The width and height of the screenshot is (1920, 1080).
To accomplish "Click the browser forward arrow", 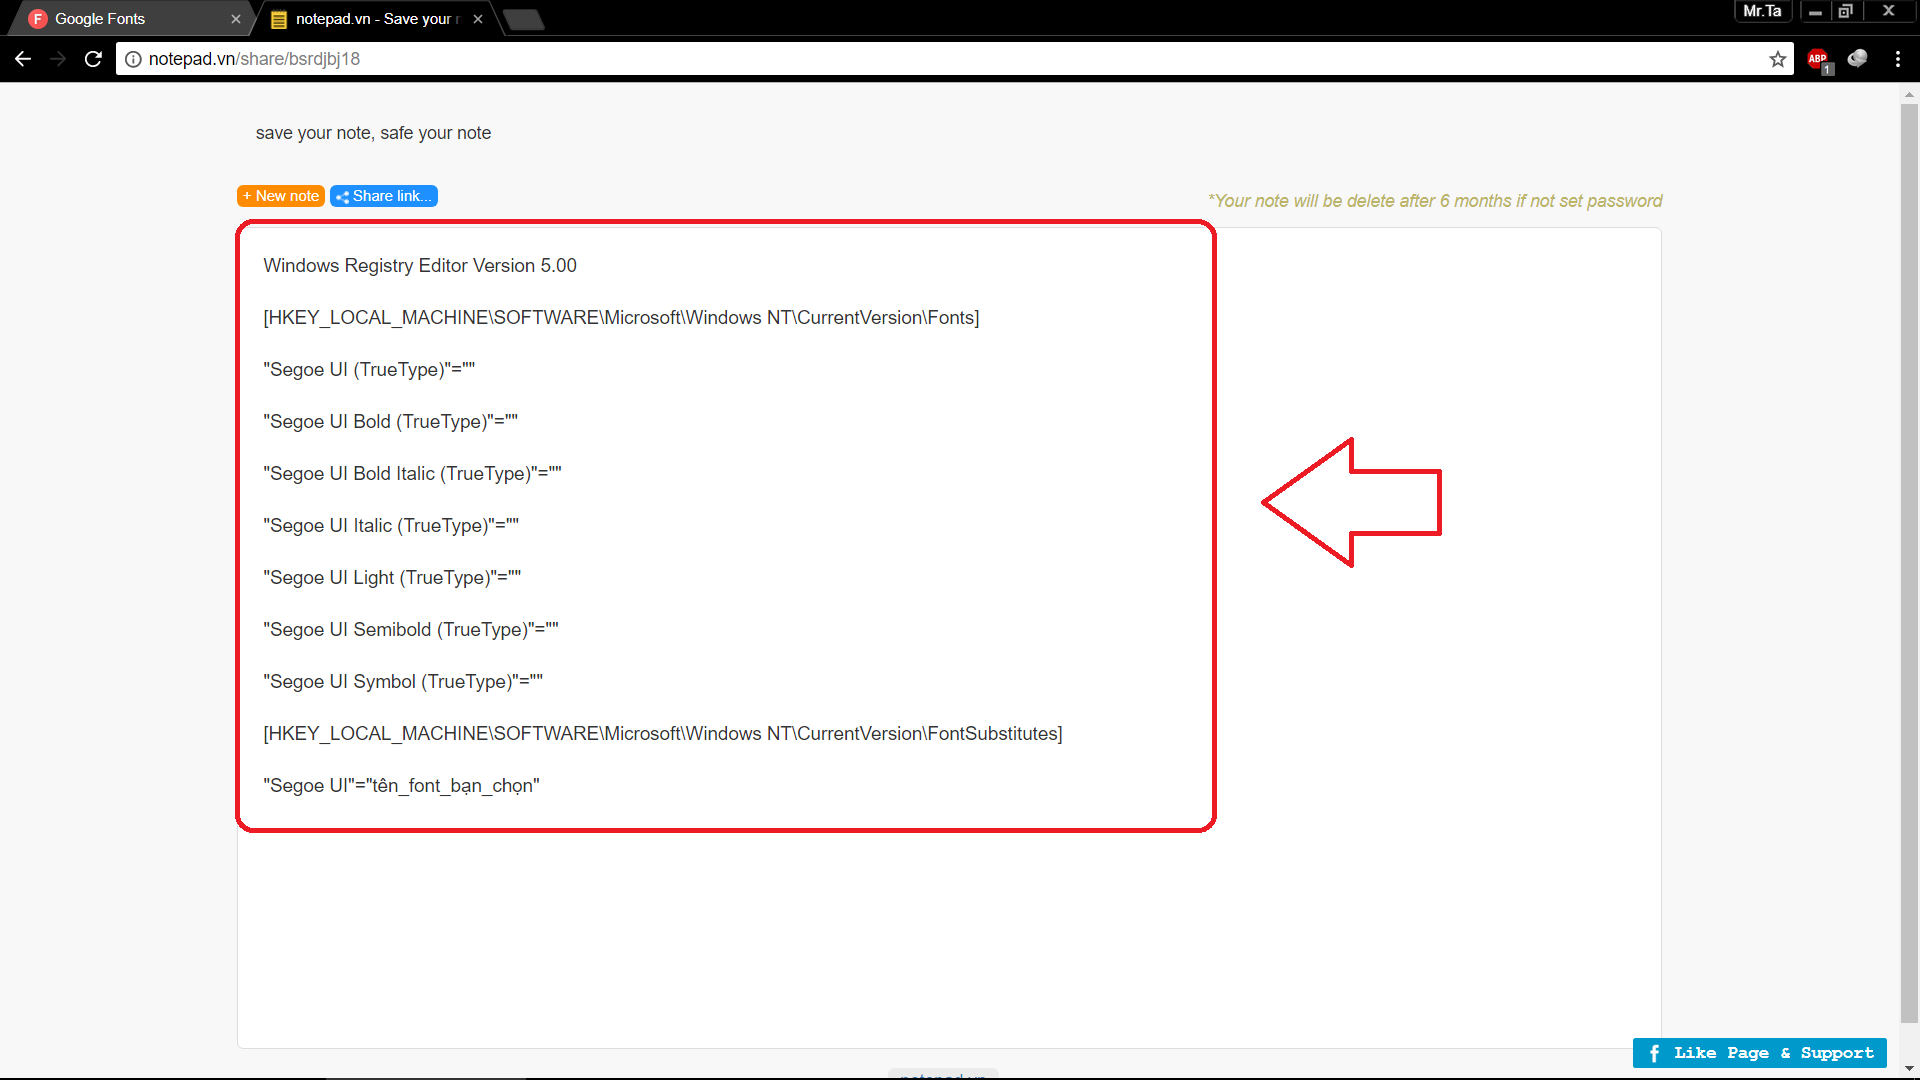I will (58, 59).
